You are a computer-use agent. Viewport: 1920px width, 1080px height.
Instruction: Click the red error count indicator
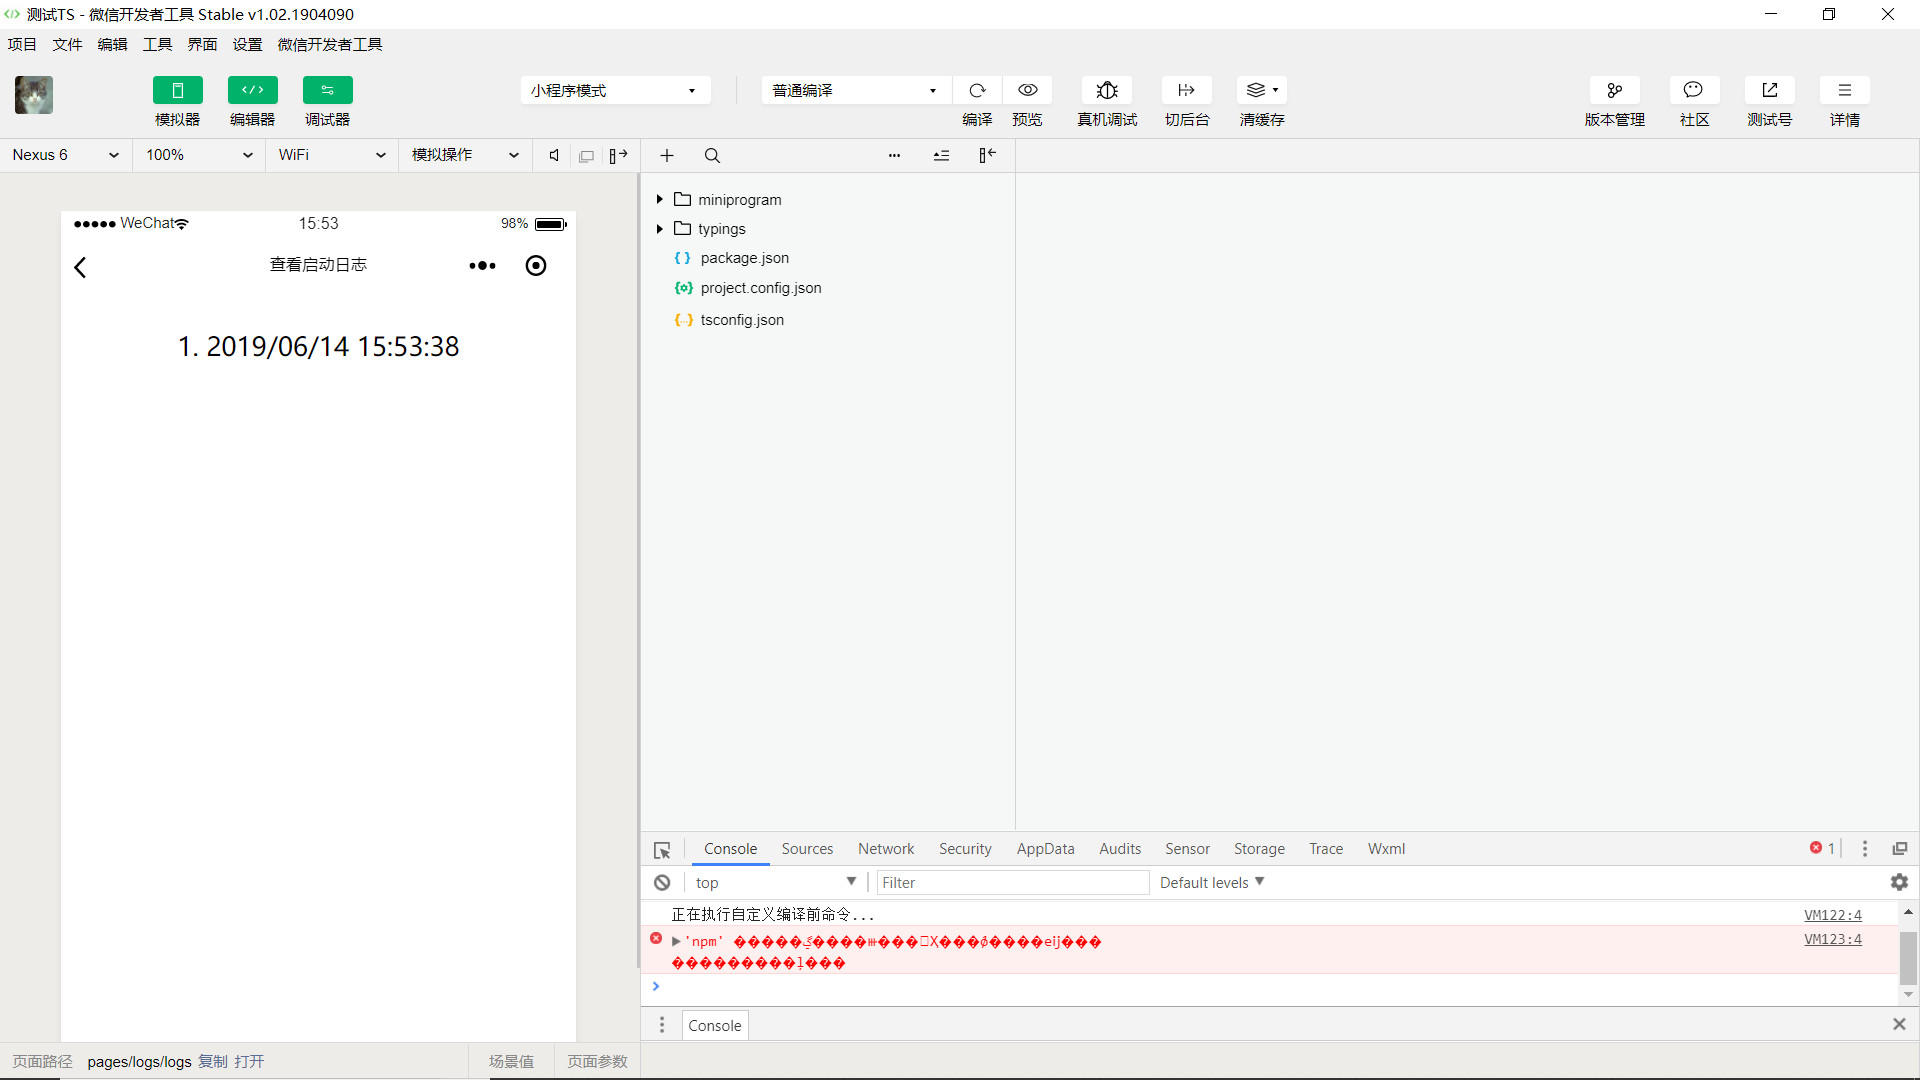coord(1822,848)
